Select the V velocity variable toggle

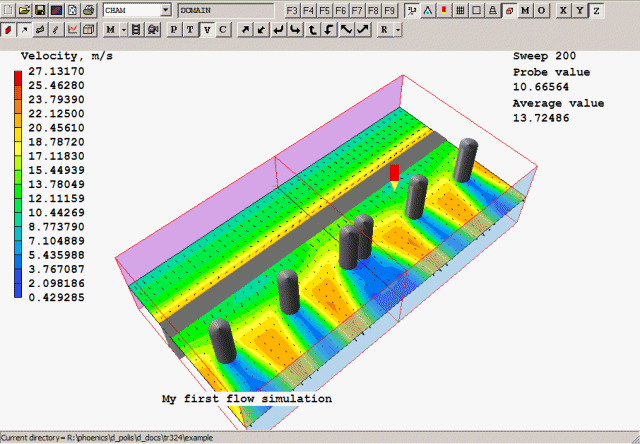point(207,30)
